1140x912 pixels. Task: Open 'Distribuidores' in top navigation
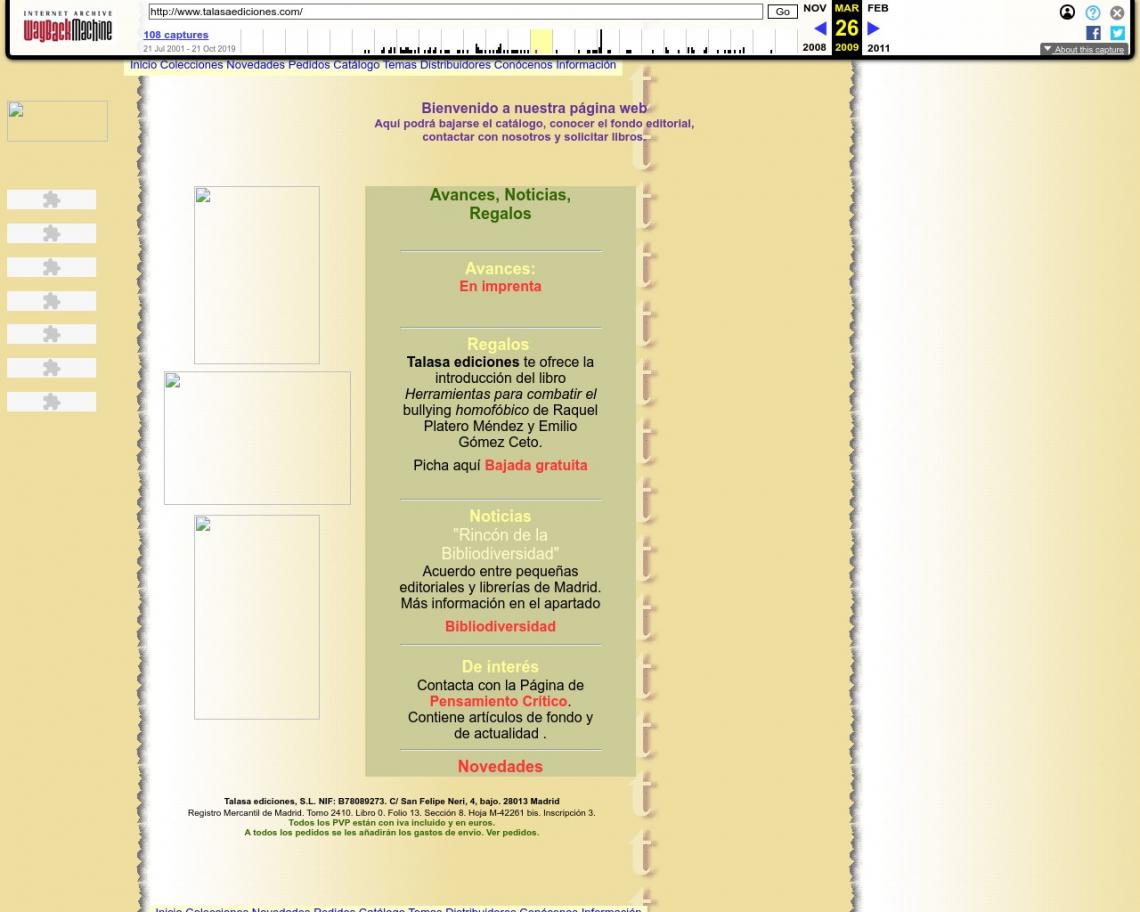click(455, 65)
